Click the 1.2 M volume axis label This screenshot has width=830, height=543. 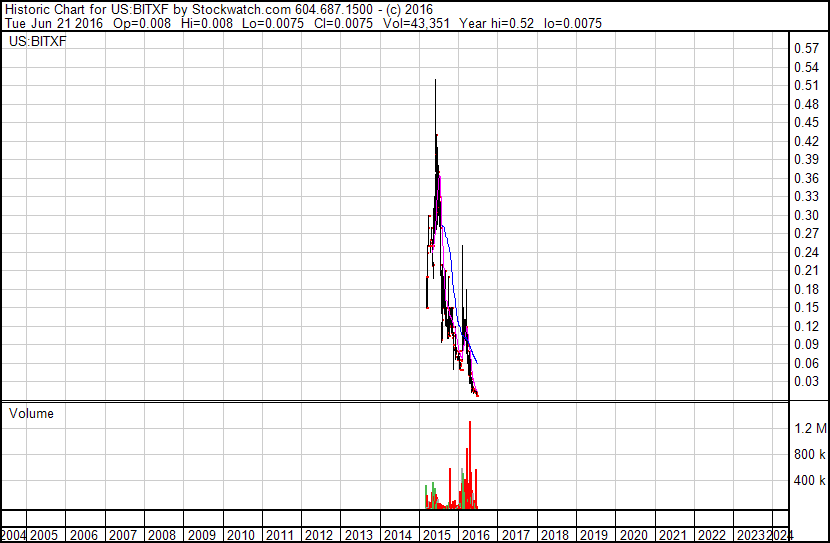(x=810, y=428)
